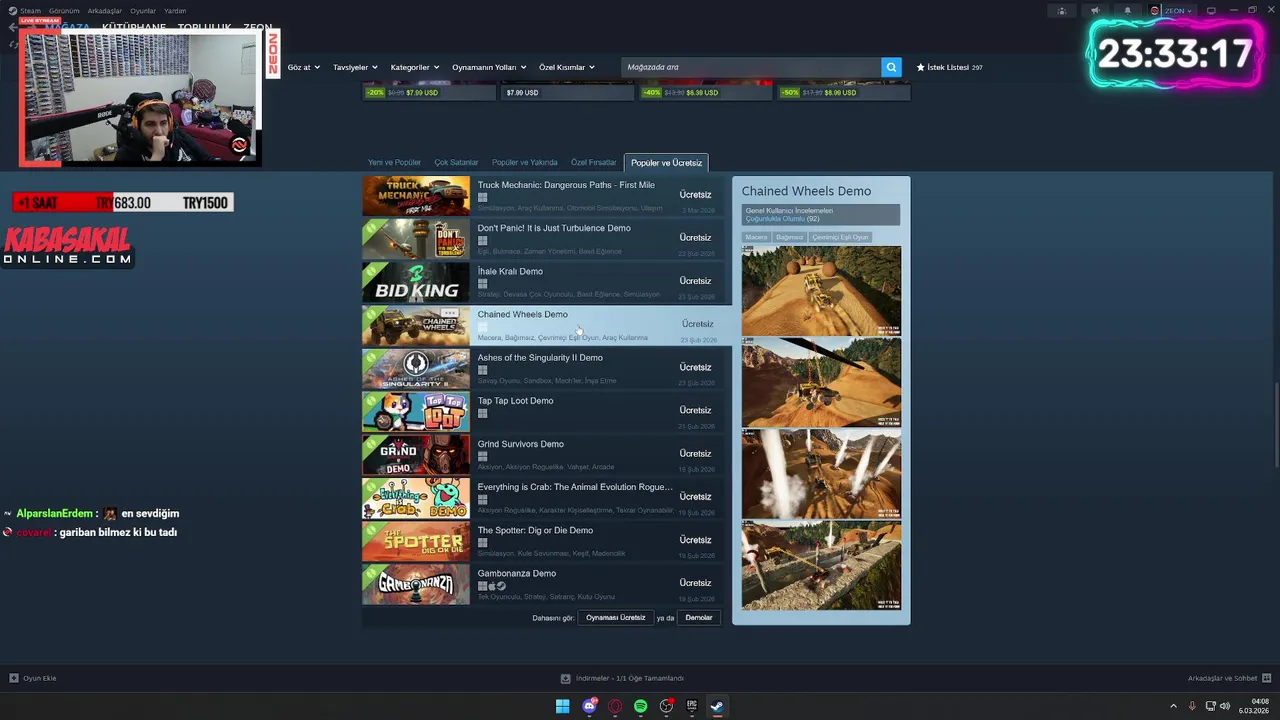Image resolution: width=1280 pixels, height=720 pixels.
Task: Open the Arkadaşlar ve Sohbet chat icon
Action: tap(1267, 678)
